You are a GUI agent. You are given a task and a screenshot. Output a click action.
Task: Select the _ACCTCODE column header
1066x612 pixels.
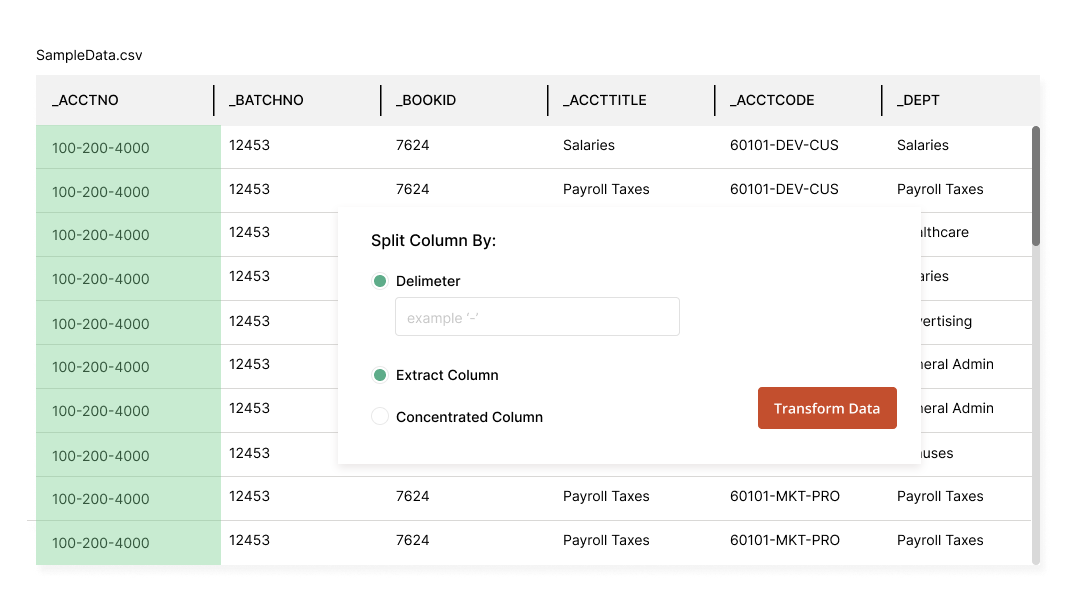(772, 100)
